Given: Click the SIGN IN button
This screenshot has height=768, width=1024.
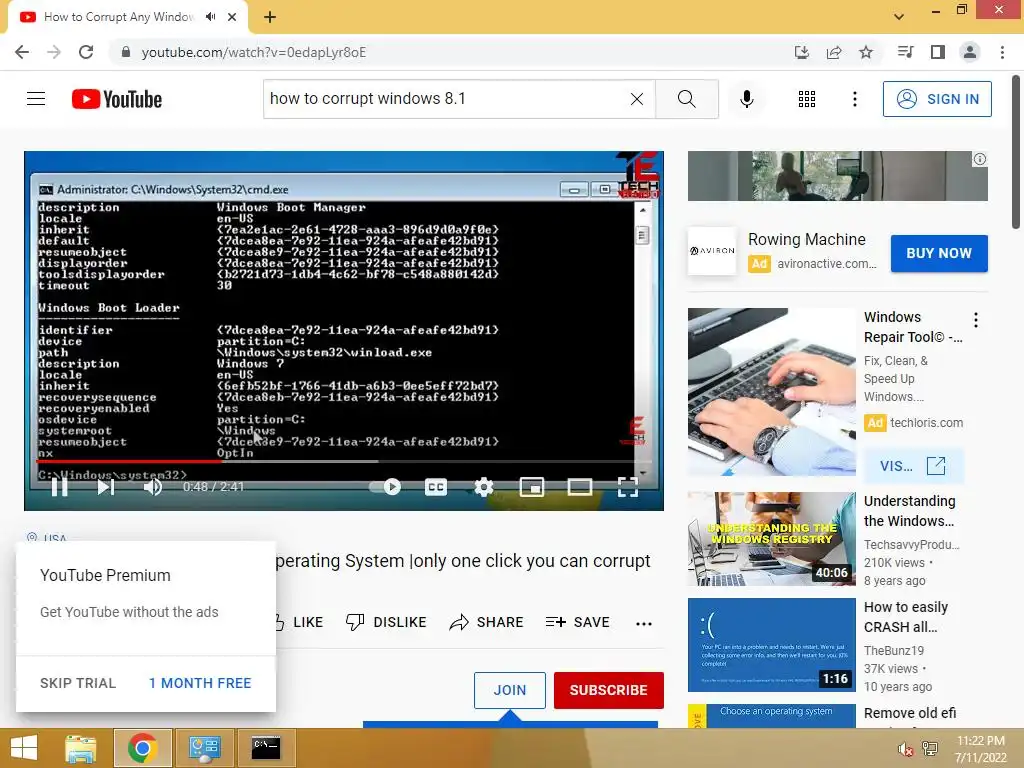Looking at the screenshot, I should coord(937,99).
